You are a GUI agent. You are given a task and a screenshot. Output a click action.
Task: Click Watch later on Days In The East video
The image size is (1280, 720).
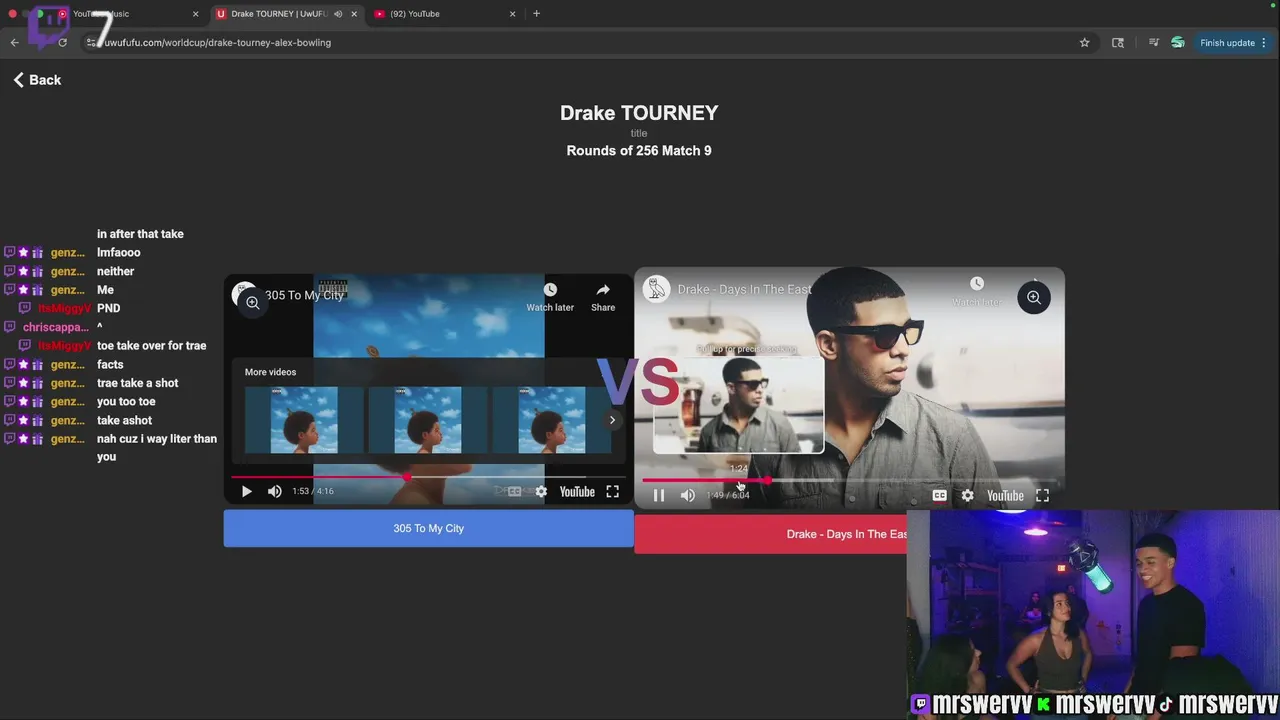977,292
